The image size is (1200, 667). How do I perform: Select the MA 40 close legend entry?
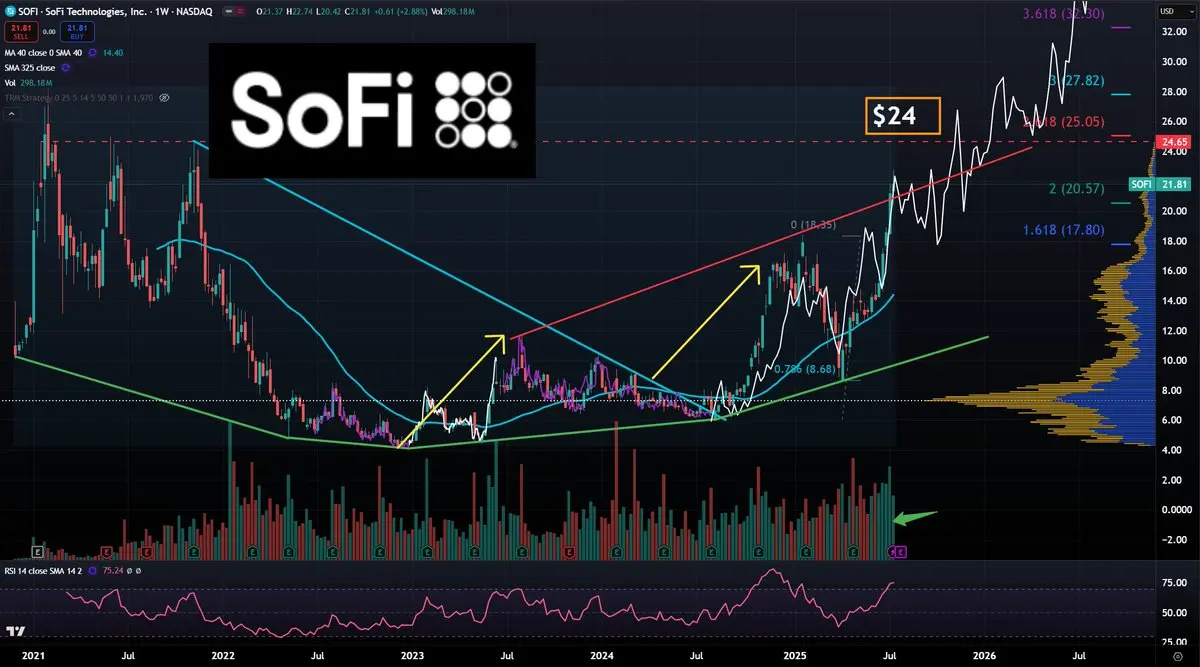tap(43, 52)
